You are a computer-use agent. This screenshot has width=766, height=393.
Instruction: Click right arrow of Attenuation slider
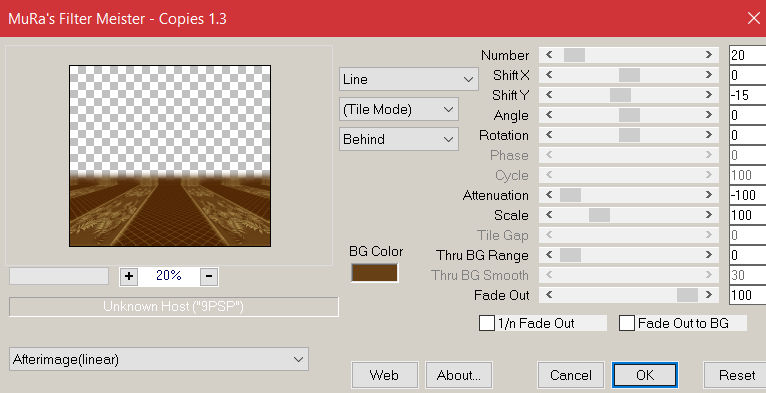[x=709, y=195]
